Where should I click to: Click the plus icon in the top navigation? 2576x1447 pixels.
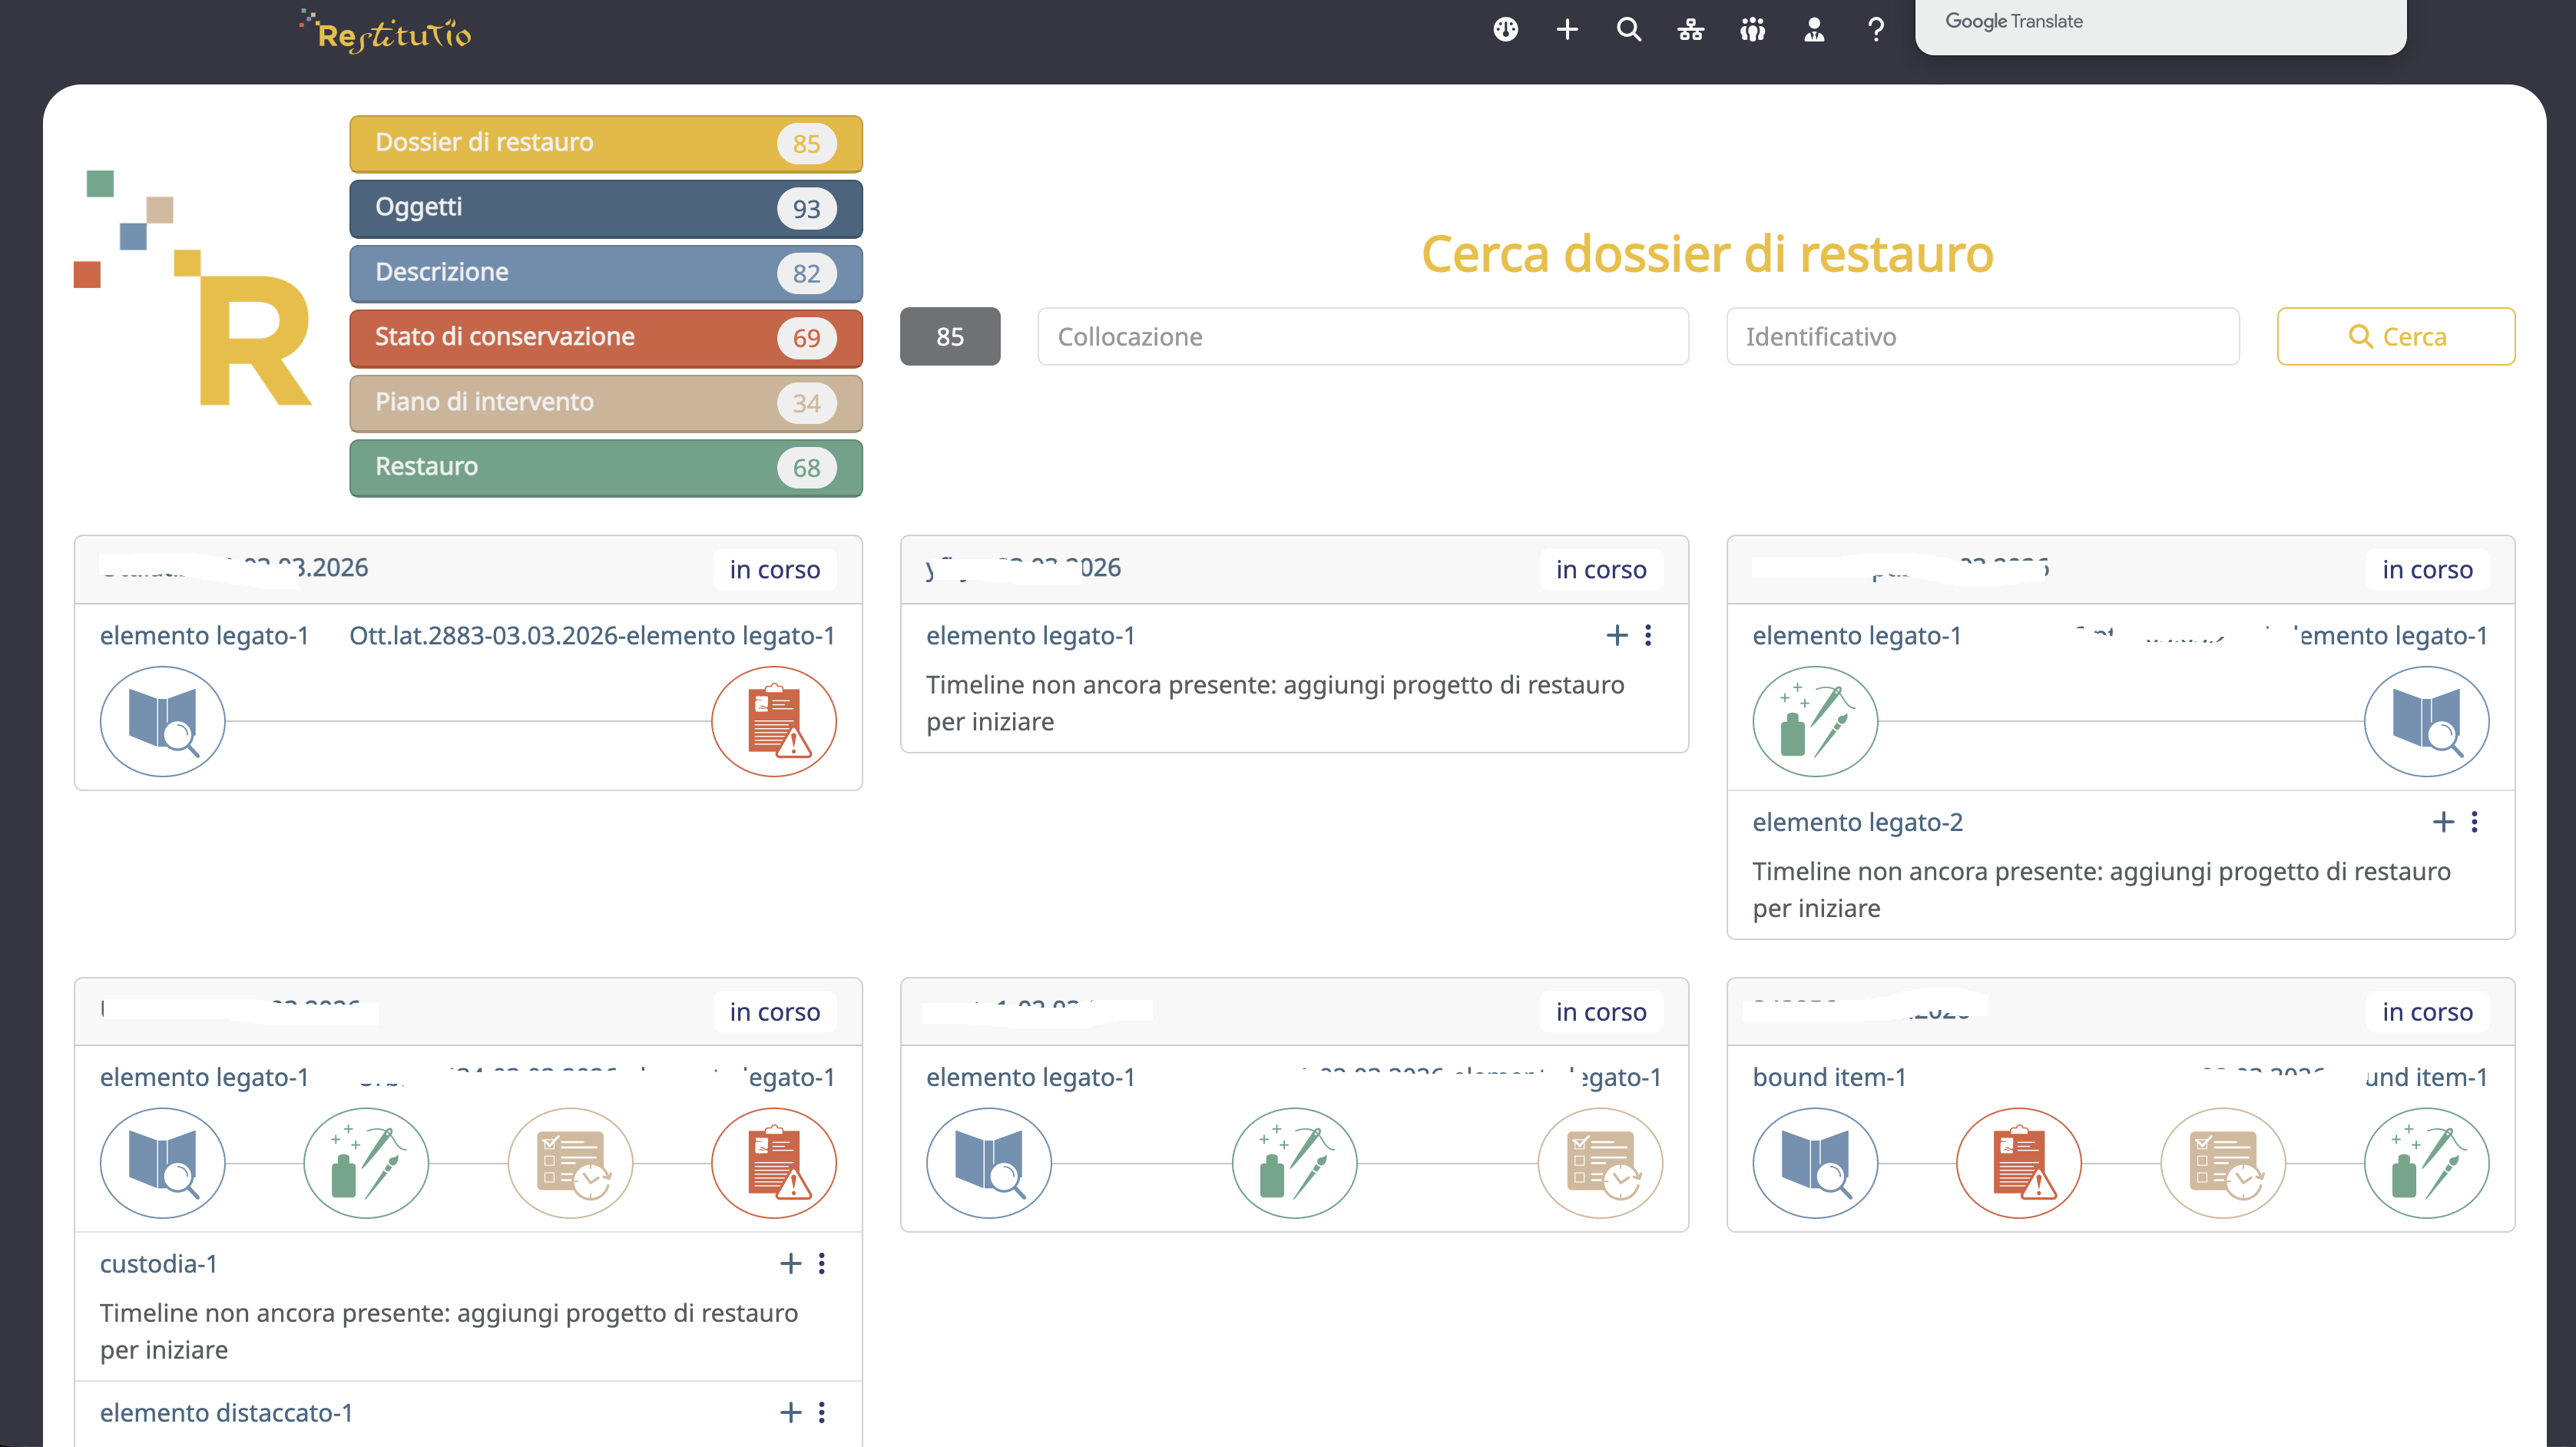[x=1567, y=30]
